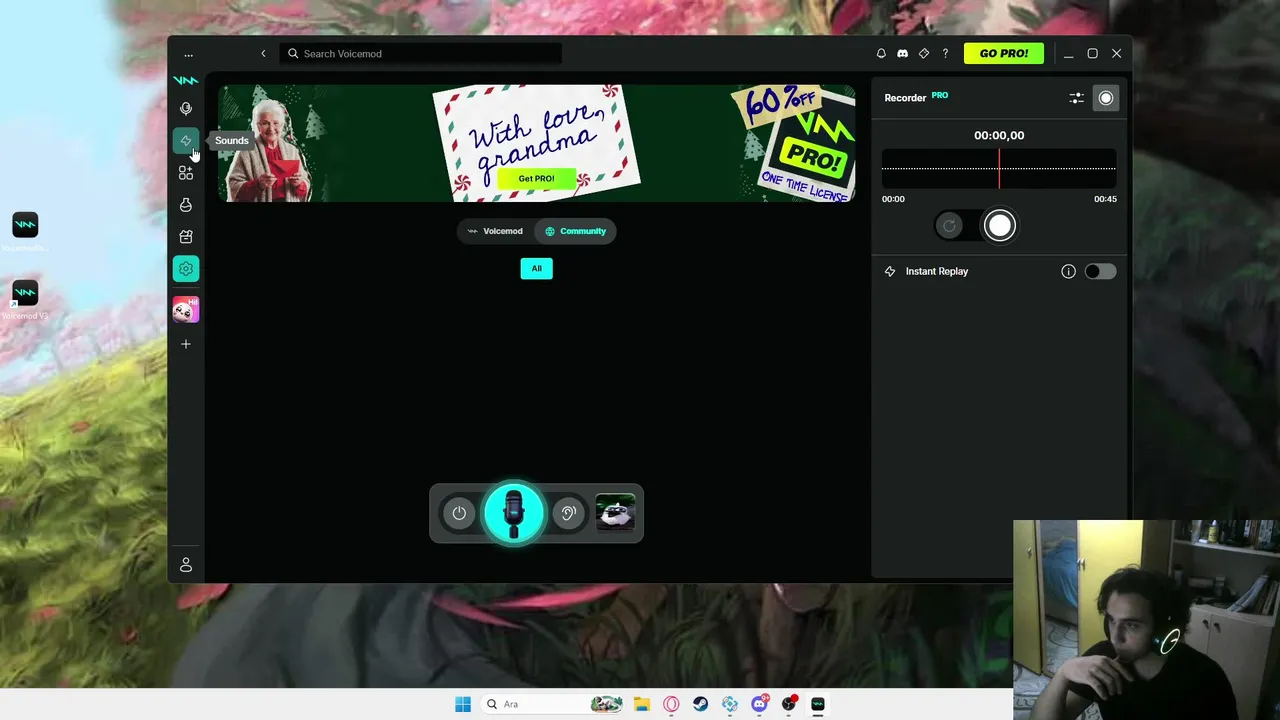
Task: Go back with the left arrow
Action: (x=263, y=54)
